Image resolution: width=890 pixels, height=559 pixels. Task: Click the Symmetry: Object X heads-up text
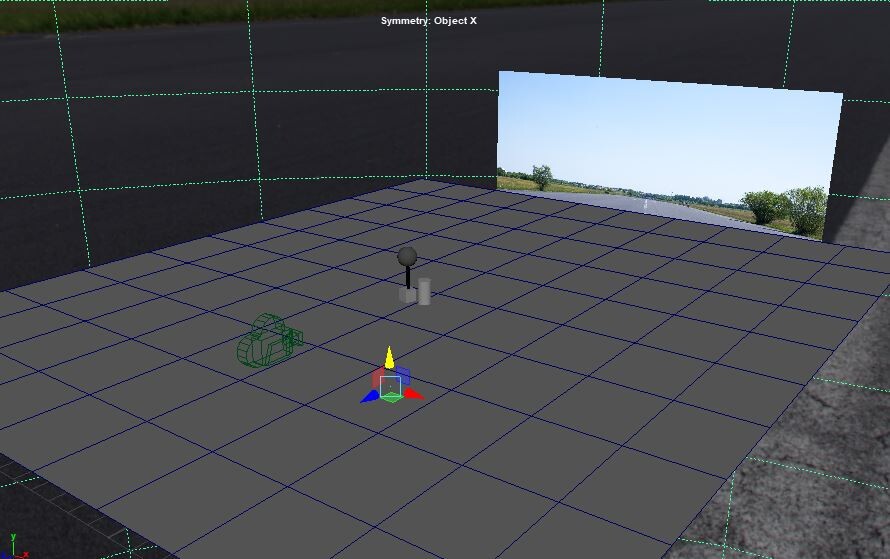click(x=429, y=20)
